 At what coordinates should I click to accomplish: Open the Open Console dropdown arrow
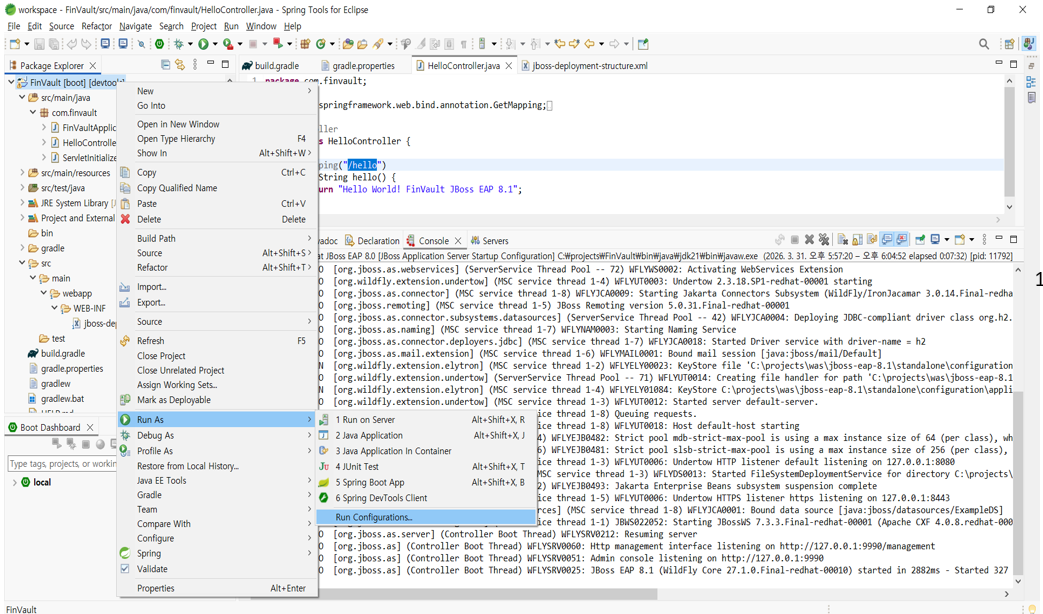(x=971, y=239)
